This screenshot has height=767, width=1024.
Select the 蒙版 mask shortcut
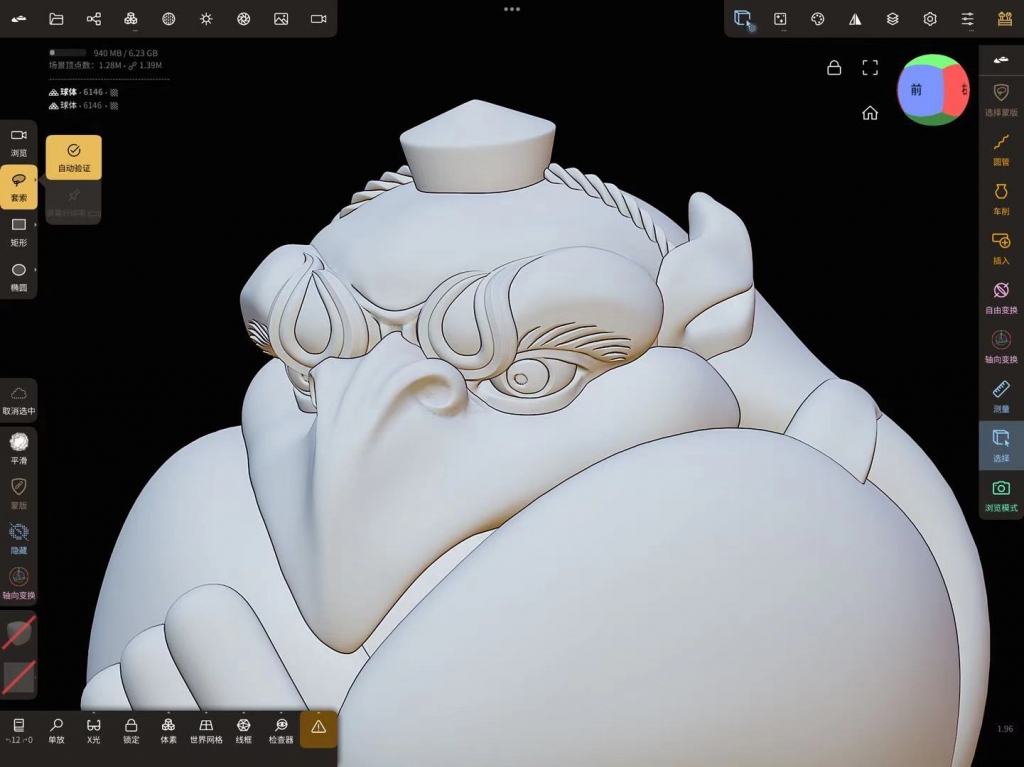point(19,493)
